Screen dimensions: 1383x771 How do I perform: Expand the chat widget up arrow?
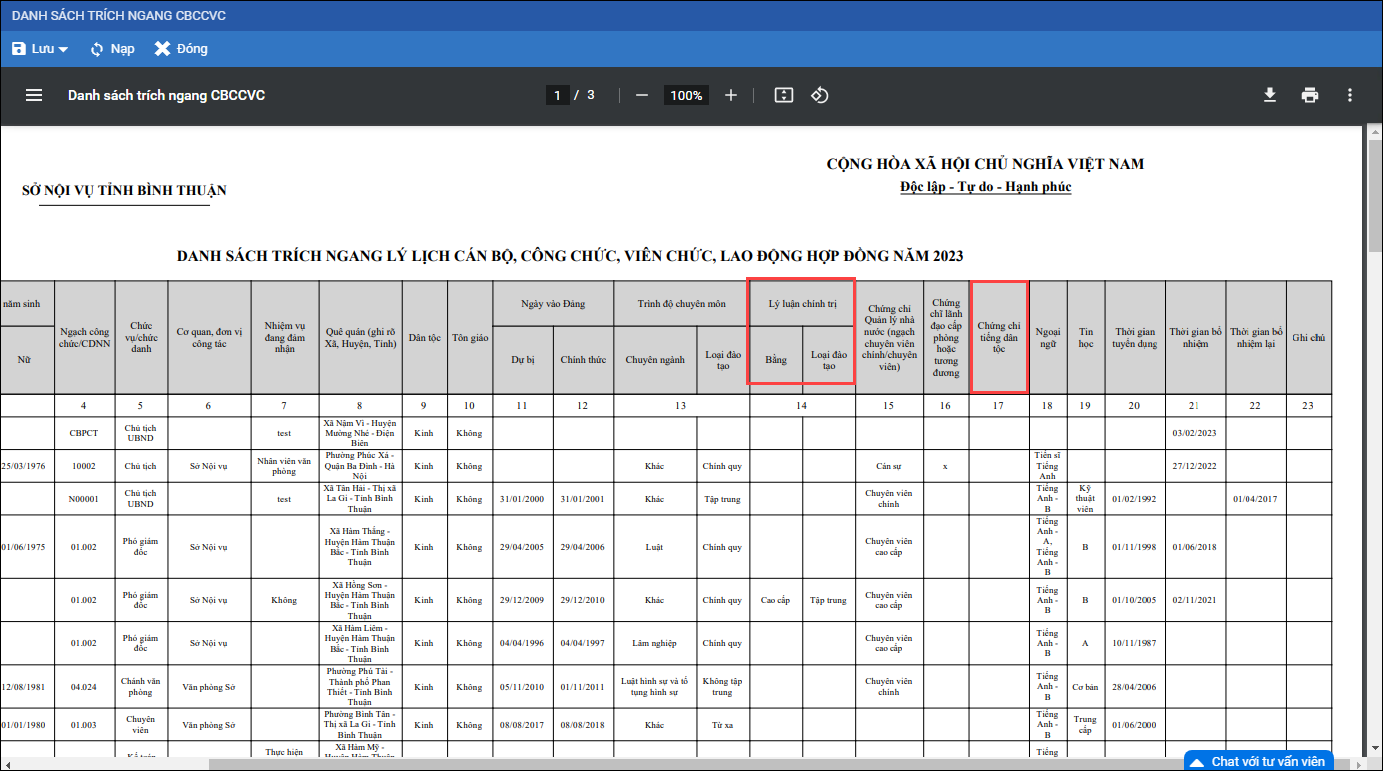pos(1196,762)
